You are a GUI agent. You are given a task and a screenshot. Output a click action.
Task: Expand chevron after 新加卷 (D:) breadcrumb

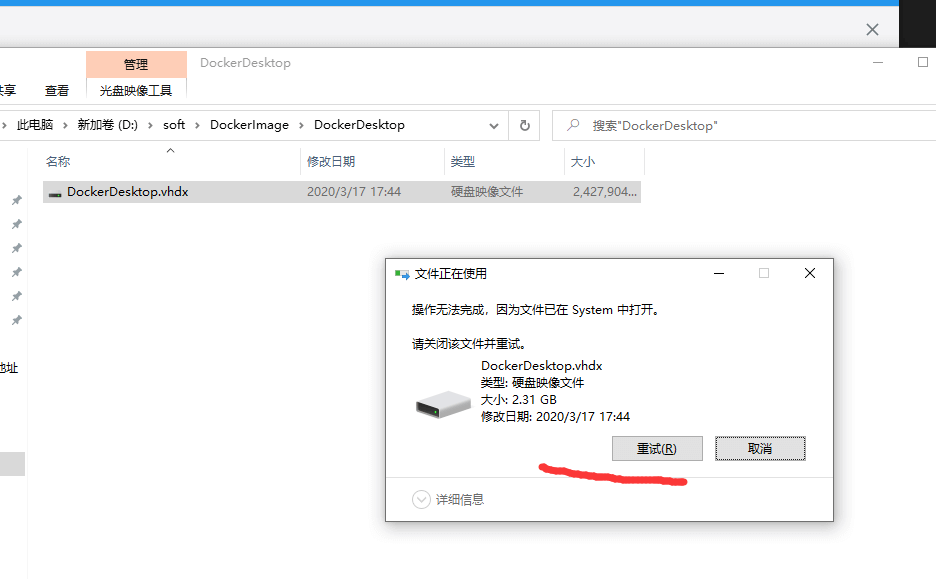150,125
